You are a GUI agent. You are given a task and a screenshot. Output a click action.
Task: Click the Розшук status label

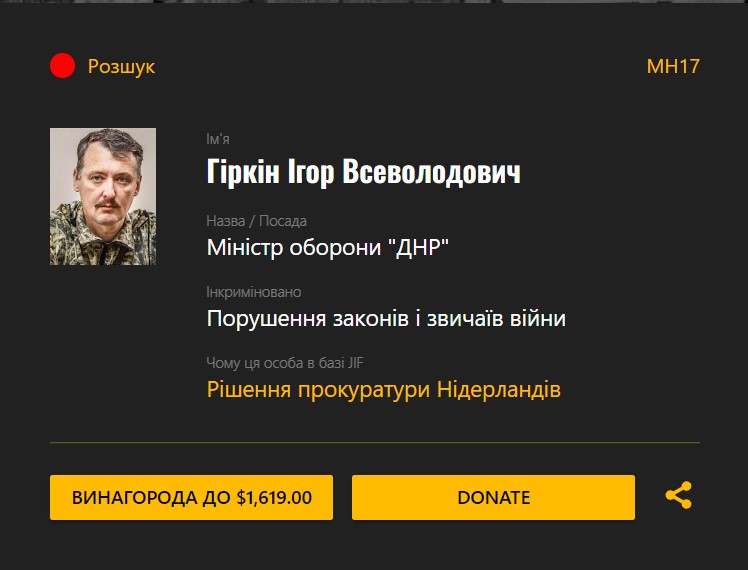[x=121, y=66]
